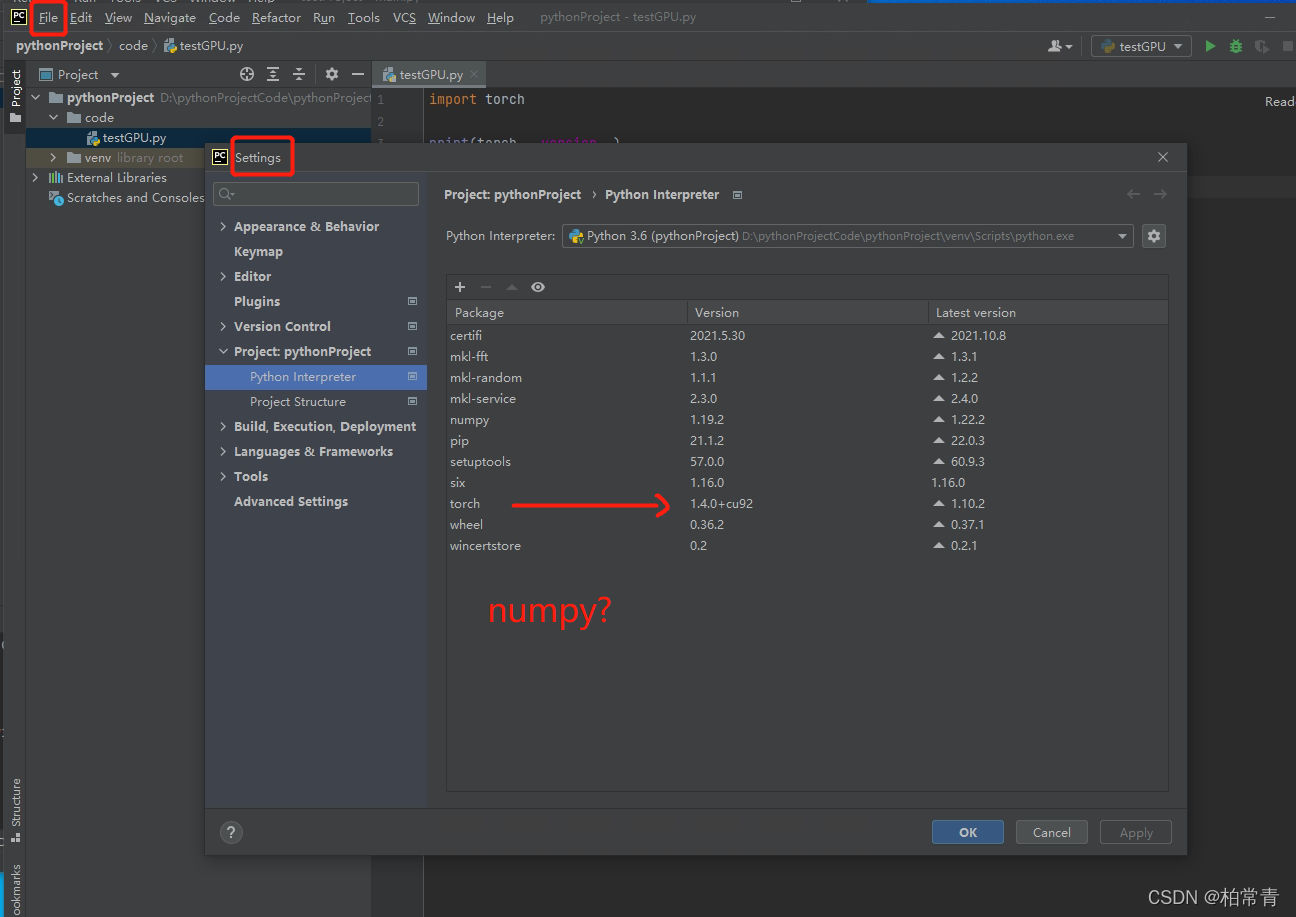Toggle Show early releases eye icon
This screenshot has height=917, width=1296.
coord(538,287)
